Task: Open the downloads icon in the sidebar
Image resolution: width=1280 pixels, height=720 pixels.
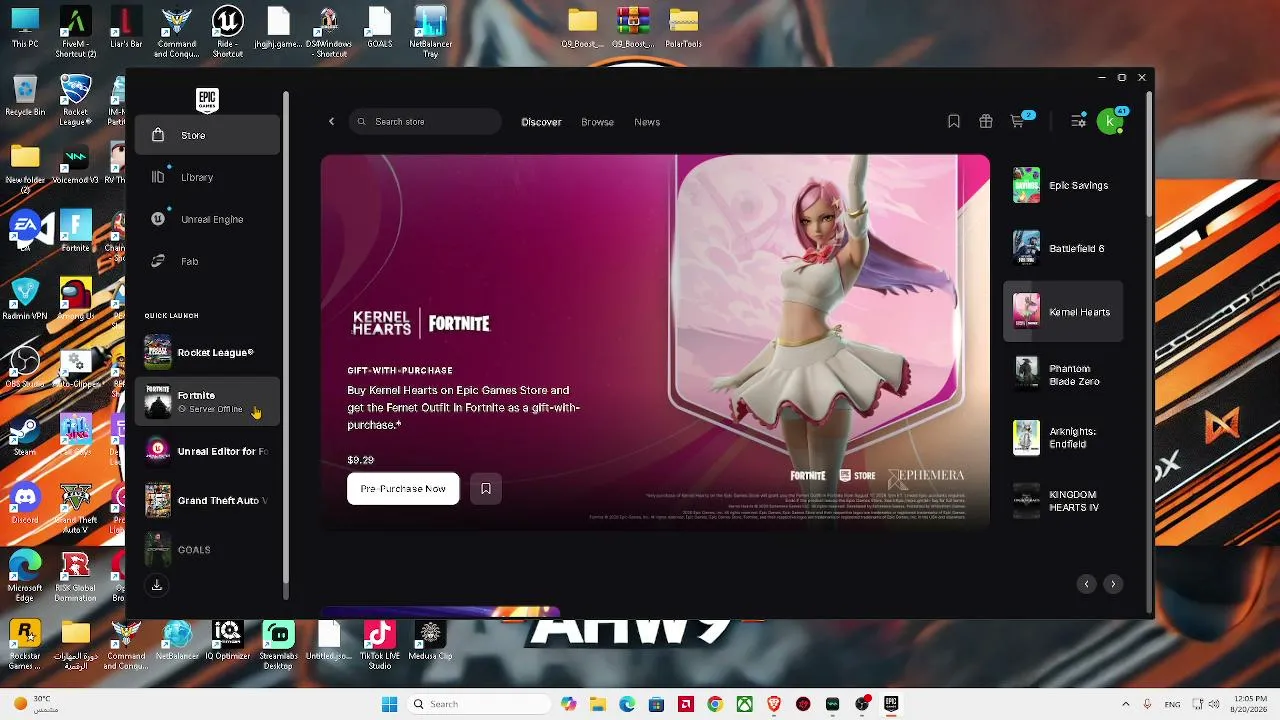Action: (157, 585)
